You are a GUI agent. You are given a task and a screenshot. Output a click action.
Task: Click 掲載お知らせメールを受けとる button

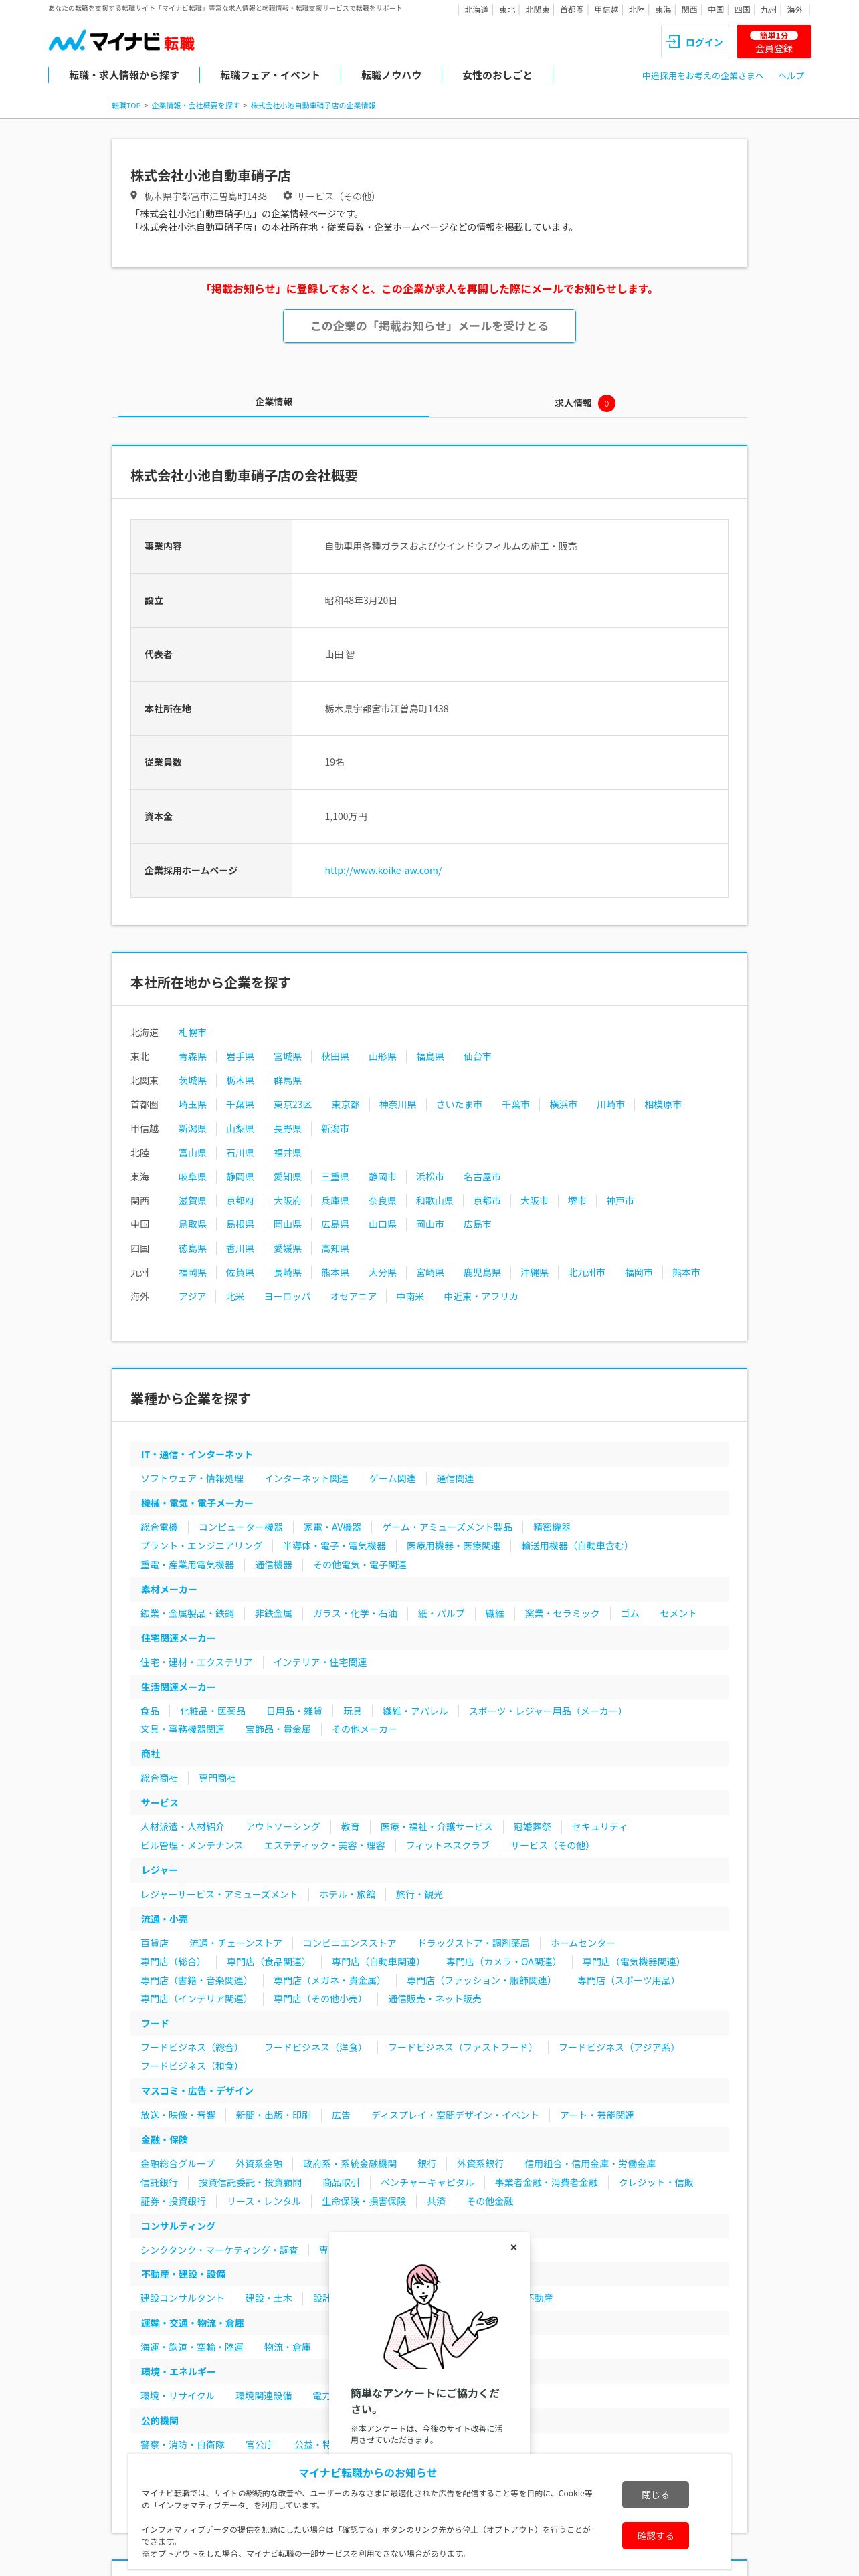point(429,326)
